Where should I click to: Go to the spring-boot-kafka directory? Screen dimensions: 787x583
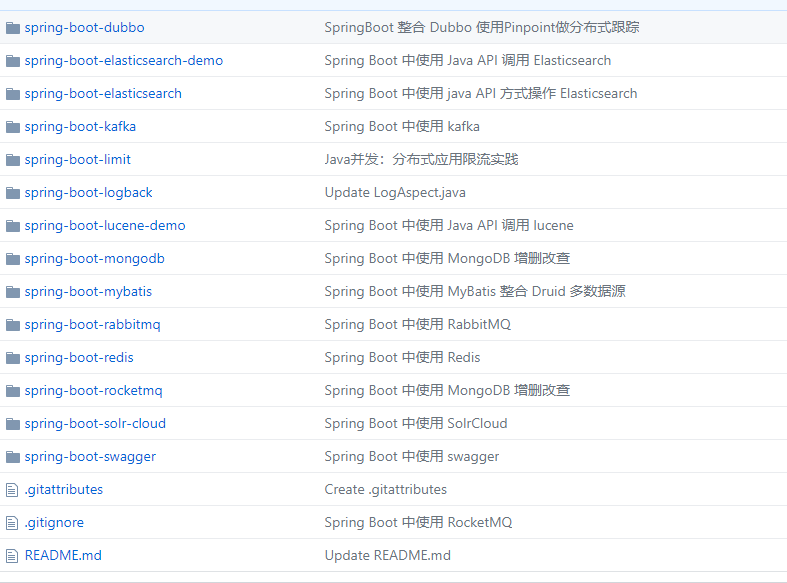[x=80, y=126]
